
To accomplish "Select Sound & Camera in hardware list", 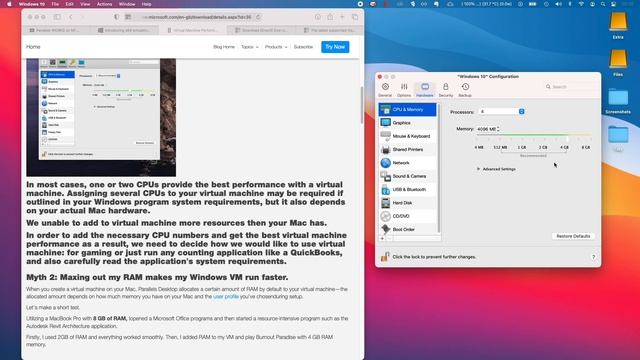I will [x=408, y=176].
